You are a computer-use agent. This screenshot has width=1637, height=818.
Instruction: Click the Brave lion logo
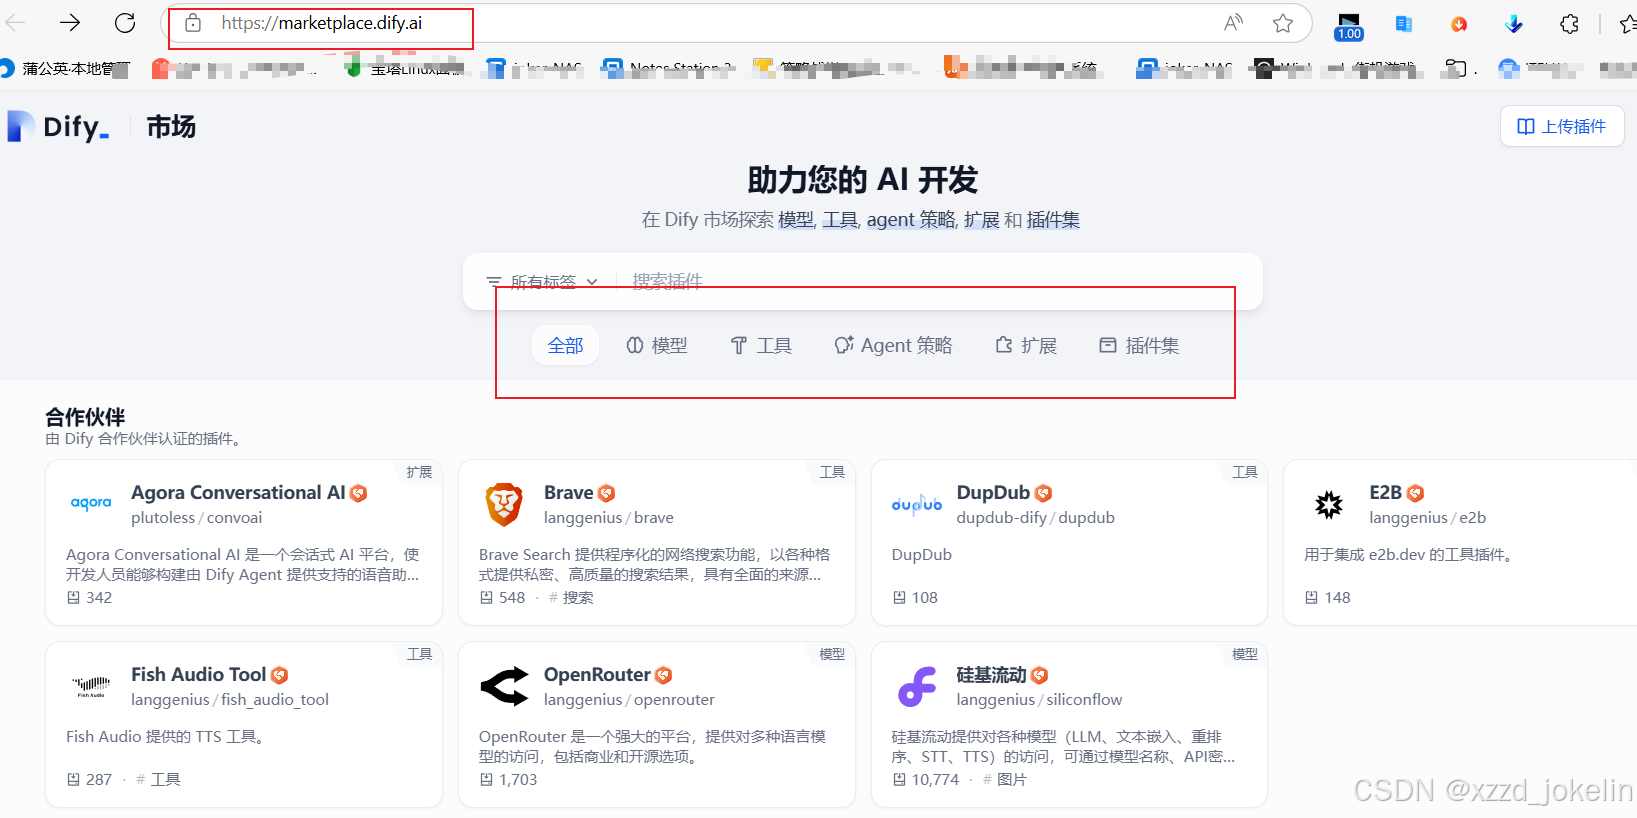click(504, 504)
